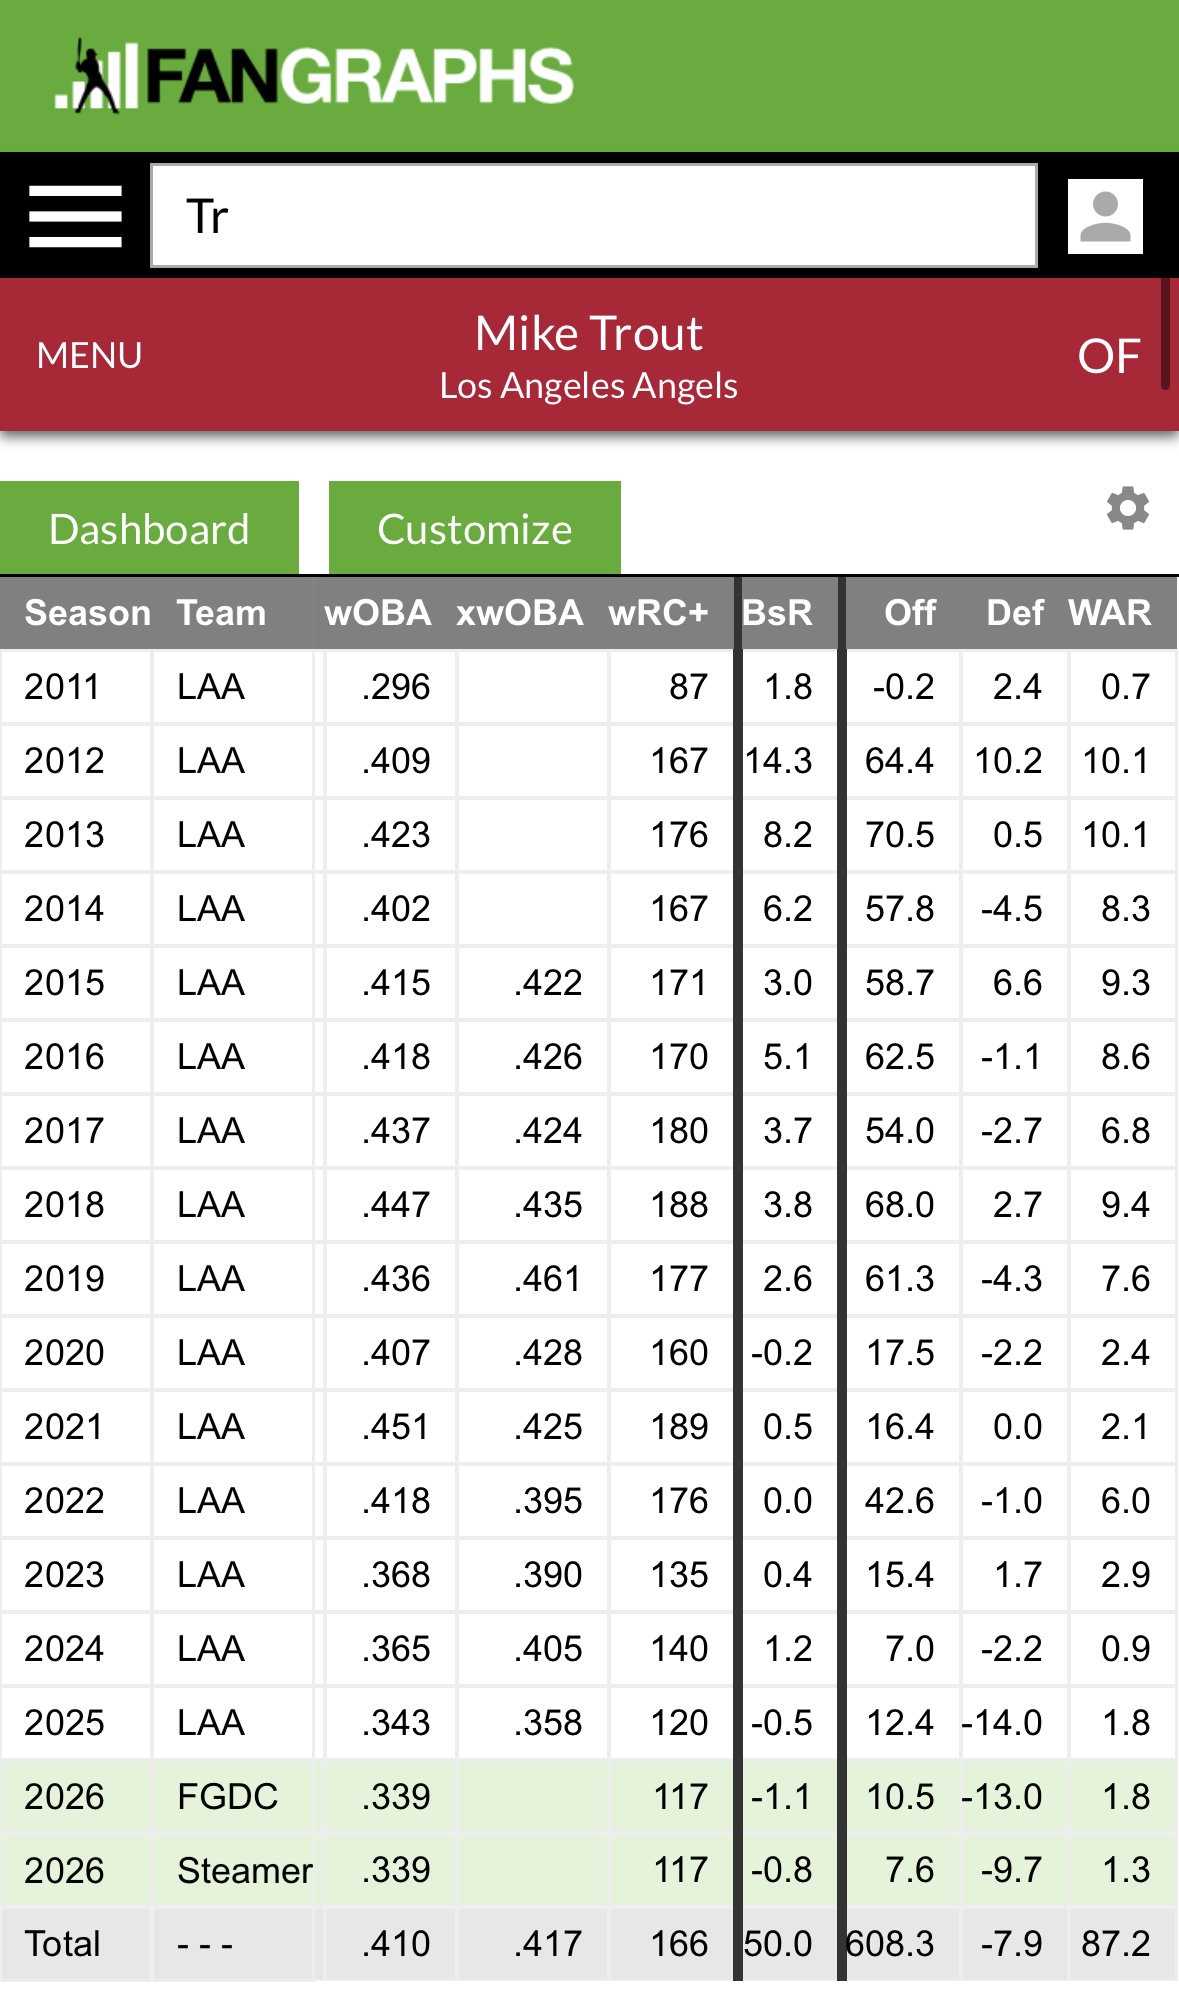Click the user account profile icon
1179x1991 pixels.
(1105, 216)
